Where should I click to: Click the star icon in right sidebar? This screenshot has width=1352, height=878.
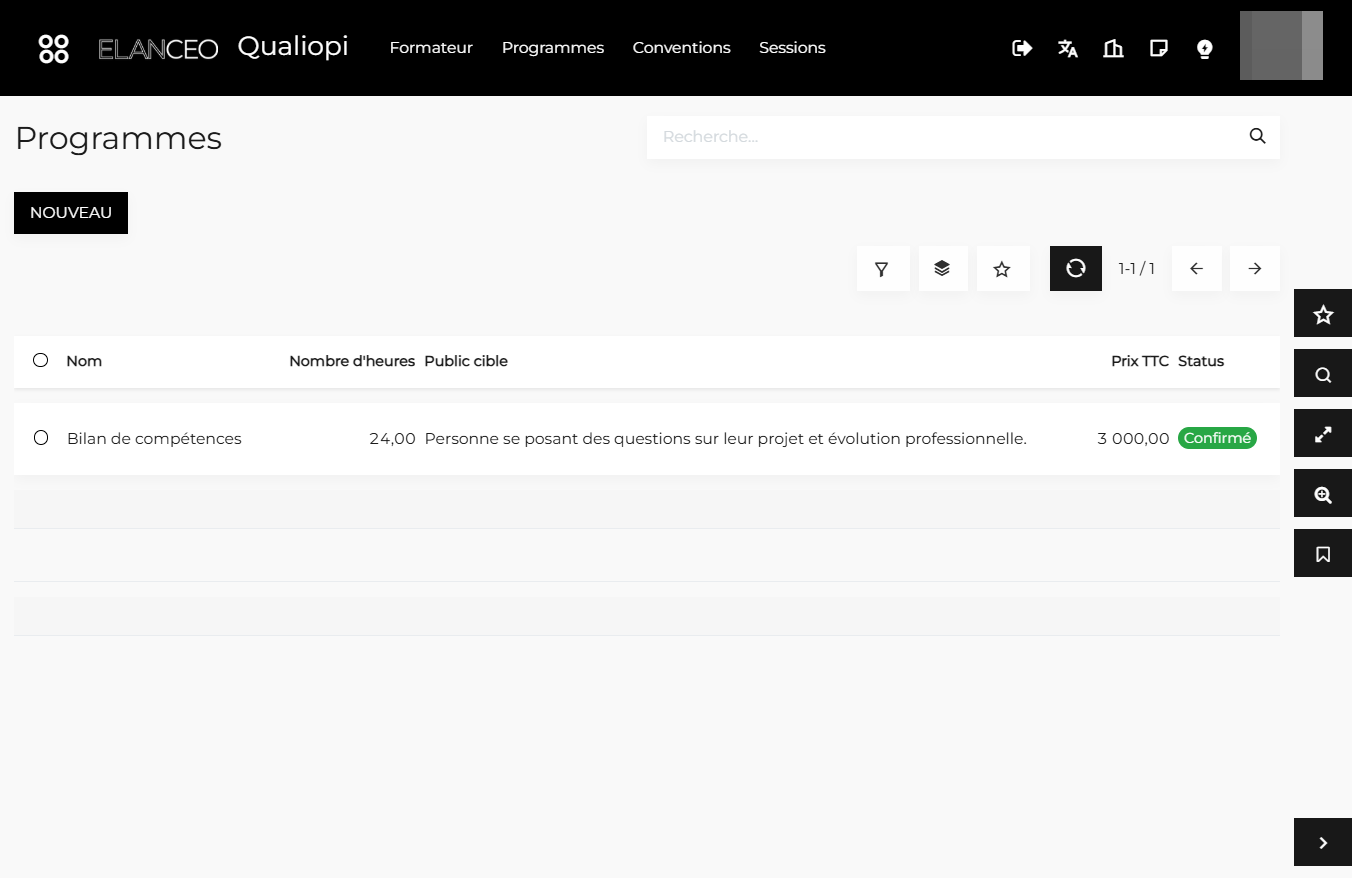pyautogui.click(x=1323, y=313)
